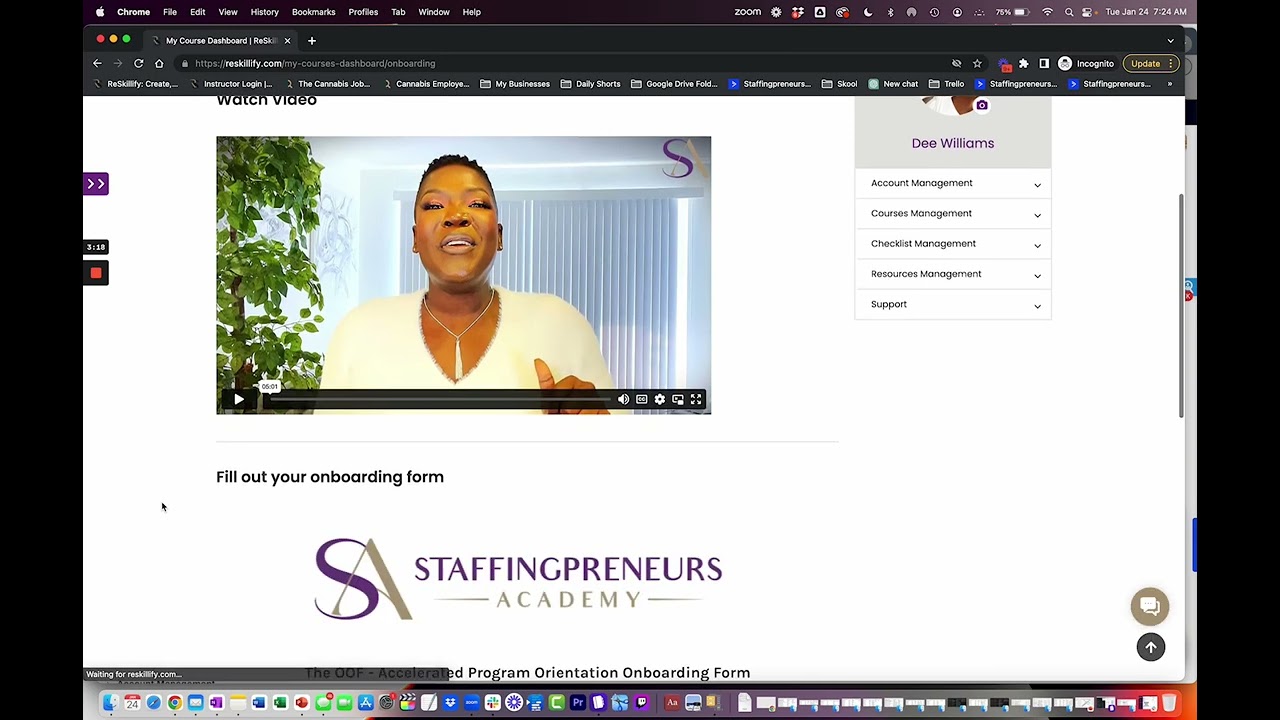Reload the page
1280x720 pixels.
point(138,63)
